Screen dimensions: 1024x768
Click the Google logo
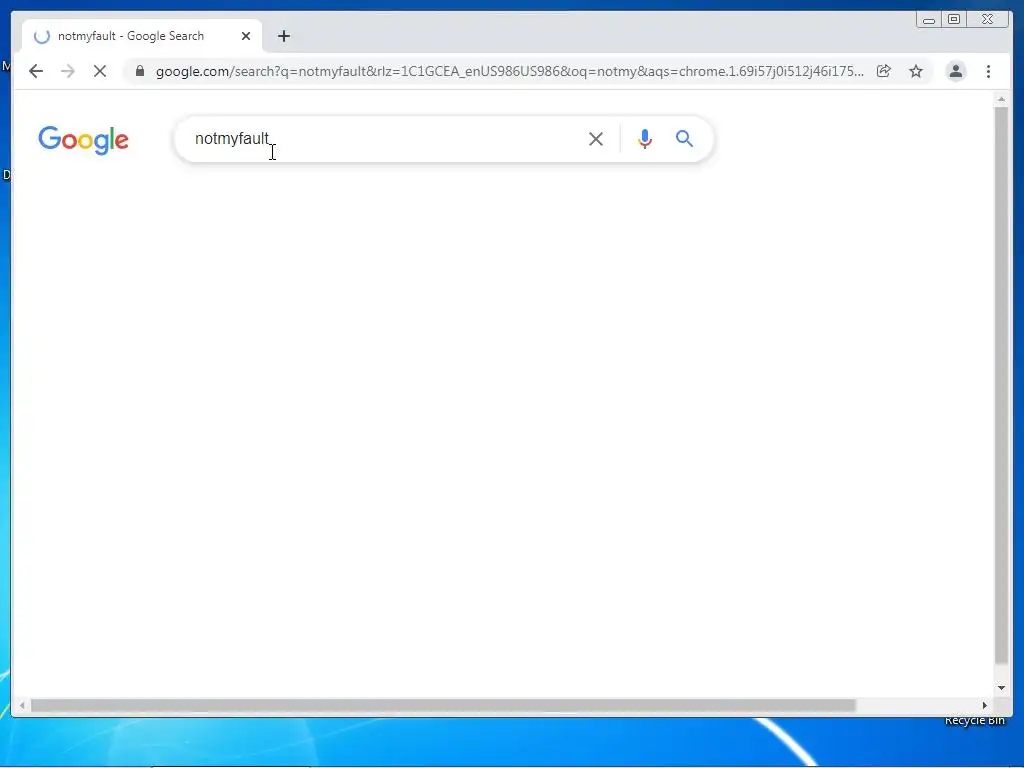pos(84,140)
